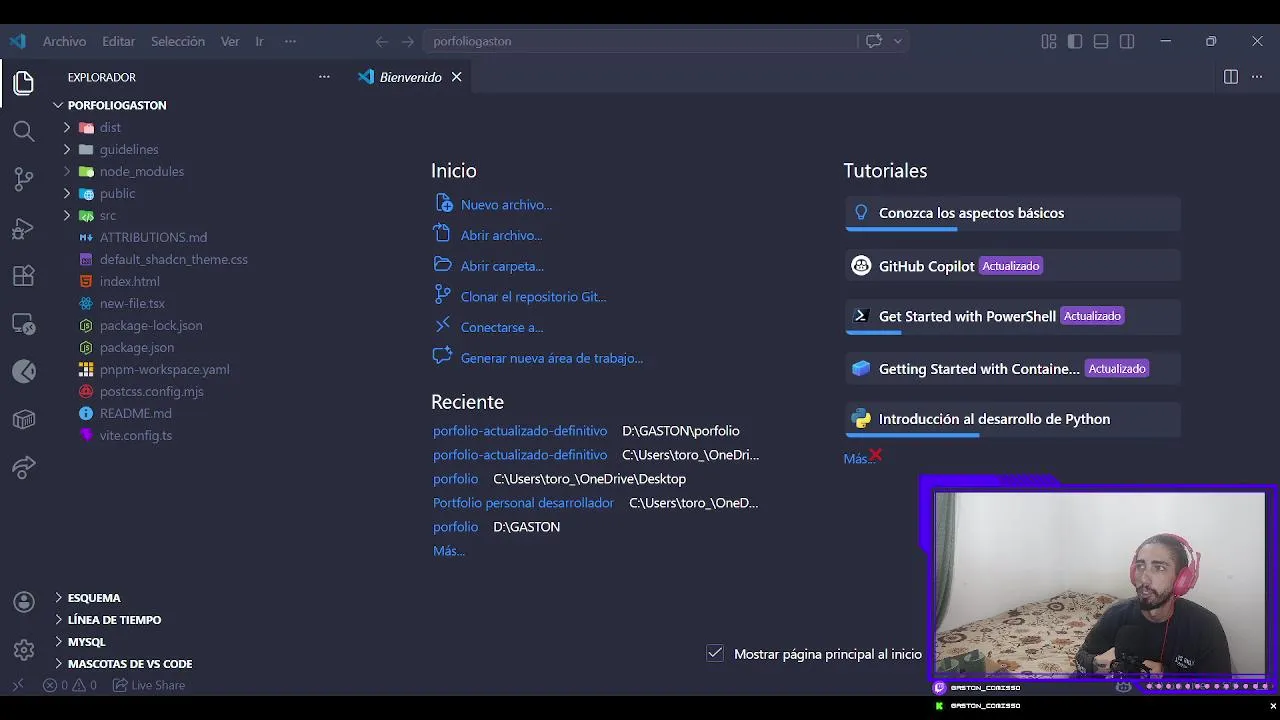Open the Ver menu
1280x720 pixels.
230,41
